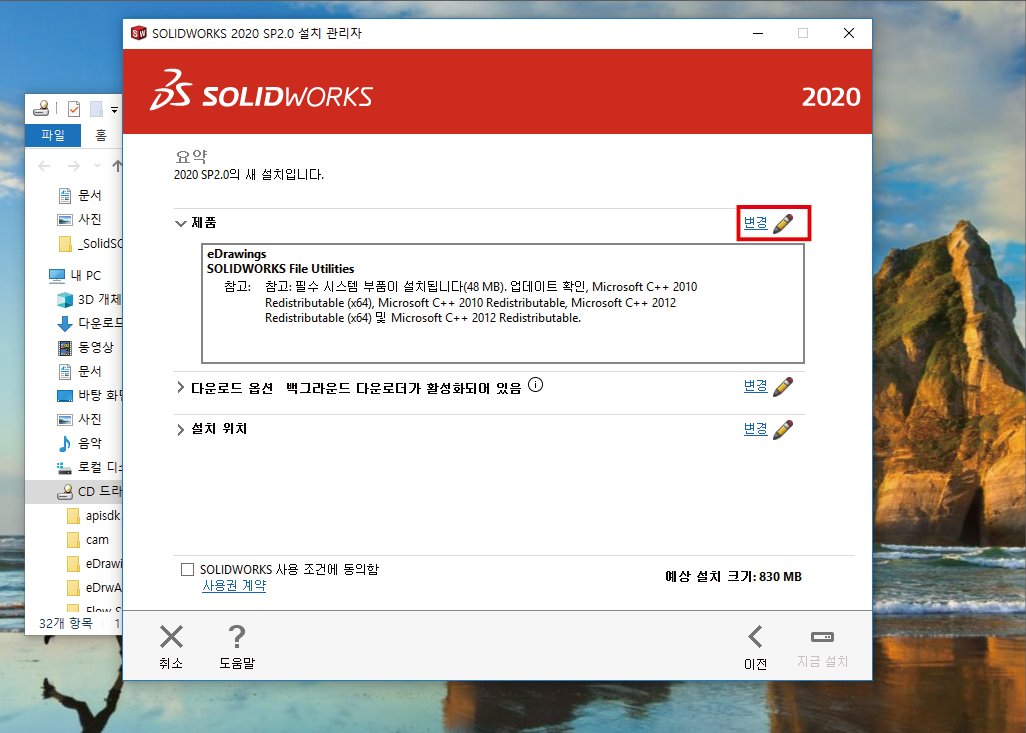Select eDrawings folder in Explorer tree

pyautogui.click(x=94, y=563)
